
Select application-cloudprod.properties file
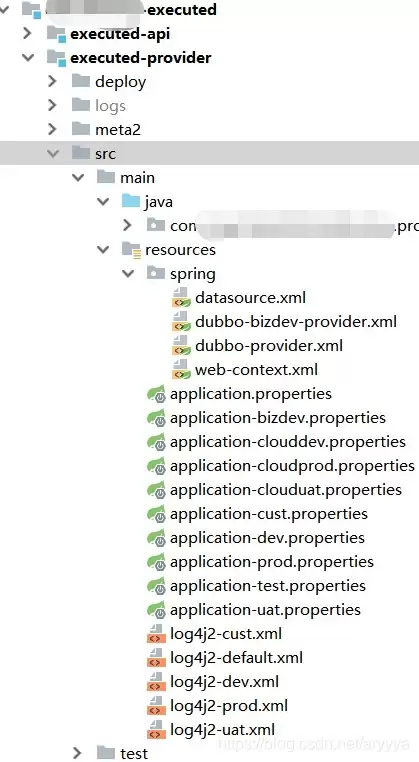[292, 466]
